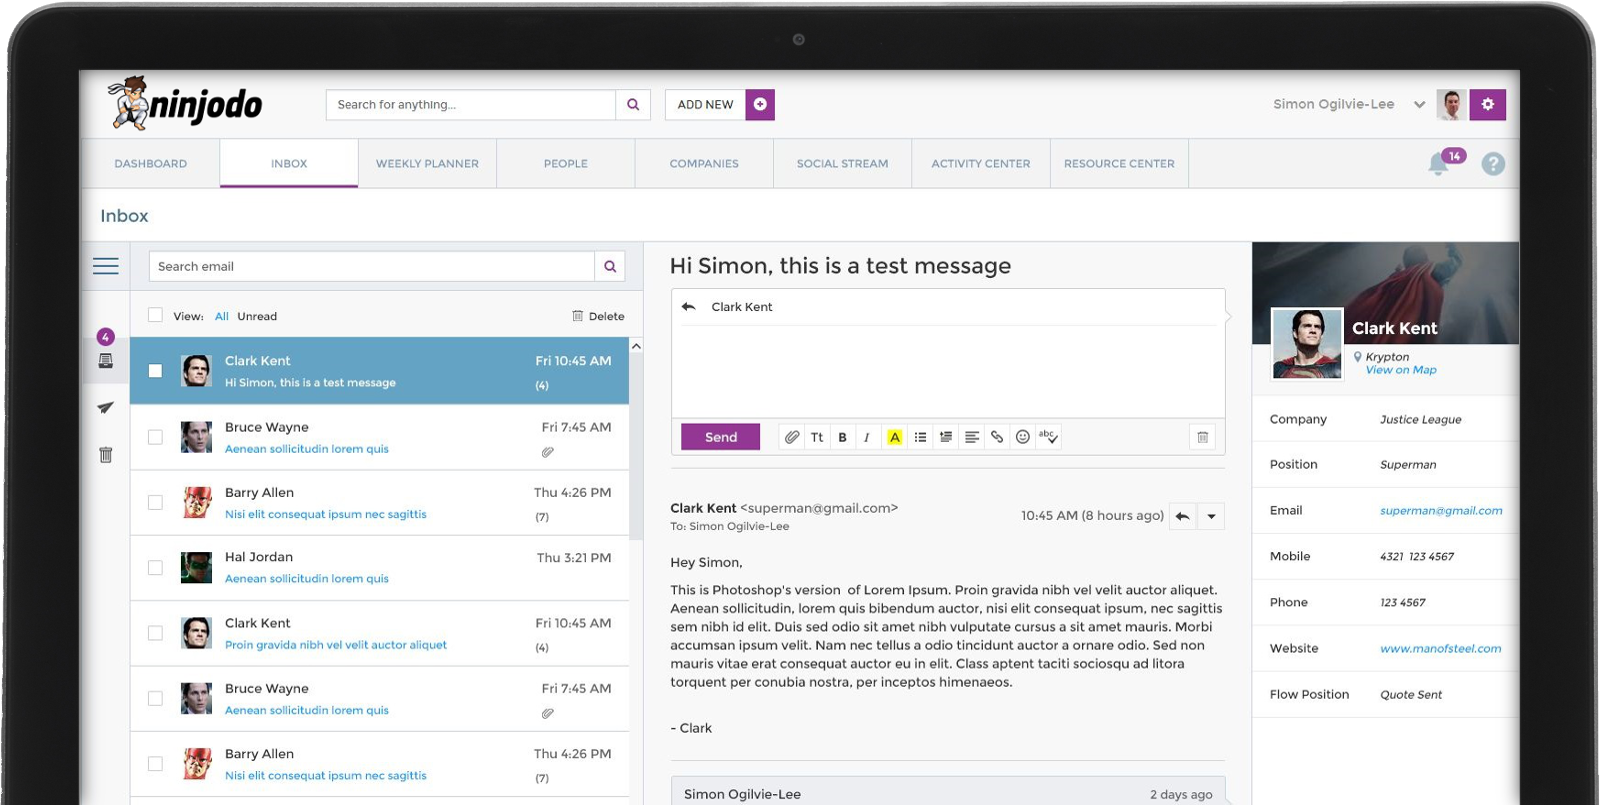Open the trash folder in the sidebar
This screenshot has width=1600, height=805.
tap(106, 455)
